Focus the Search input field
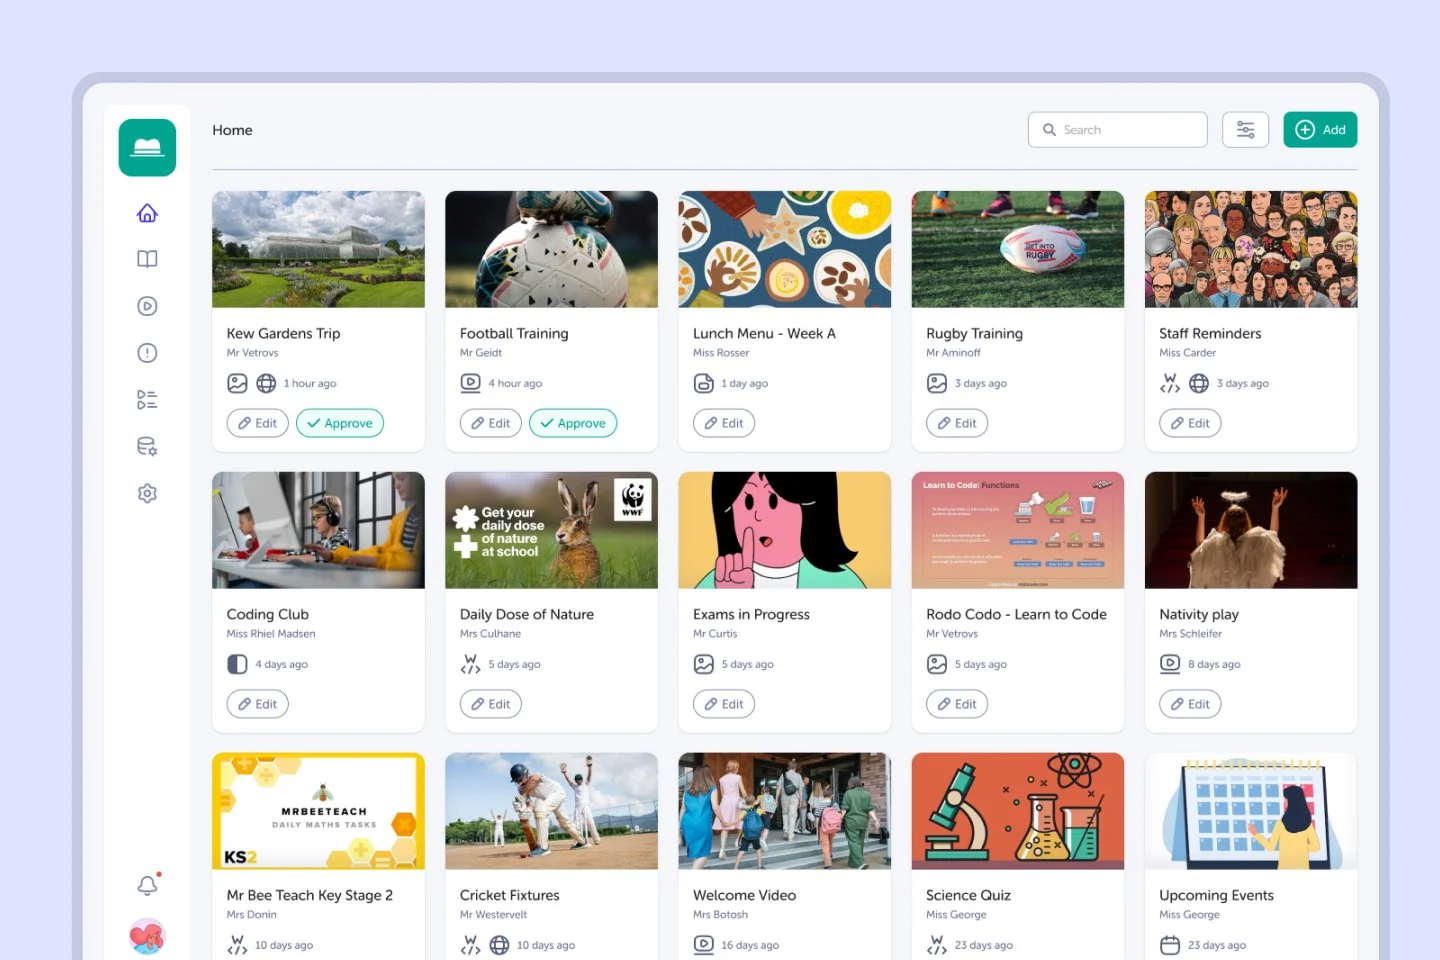 (1118, 130)
